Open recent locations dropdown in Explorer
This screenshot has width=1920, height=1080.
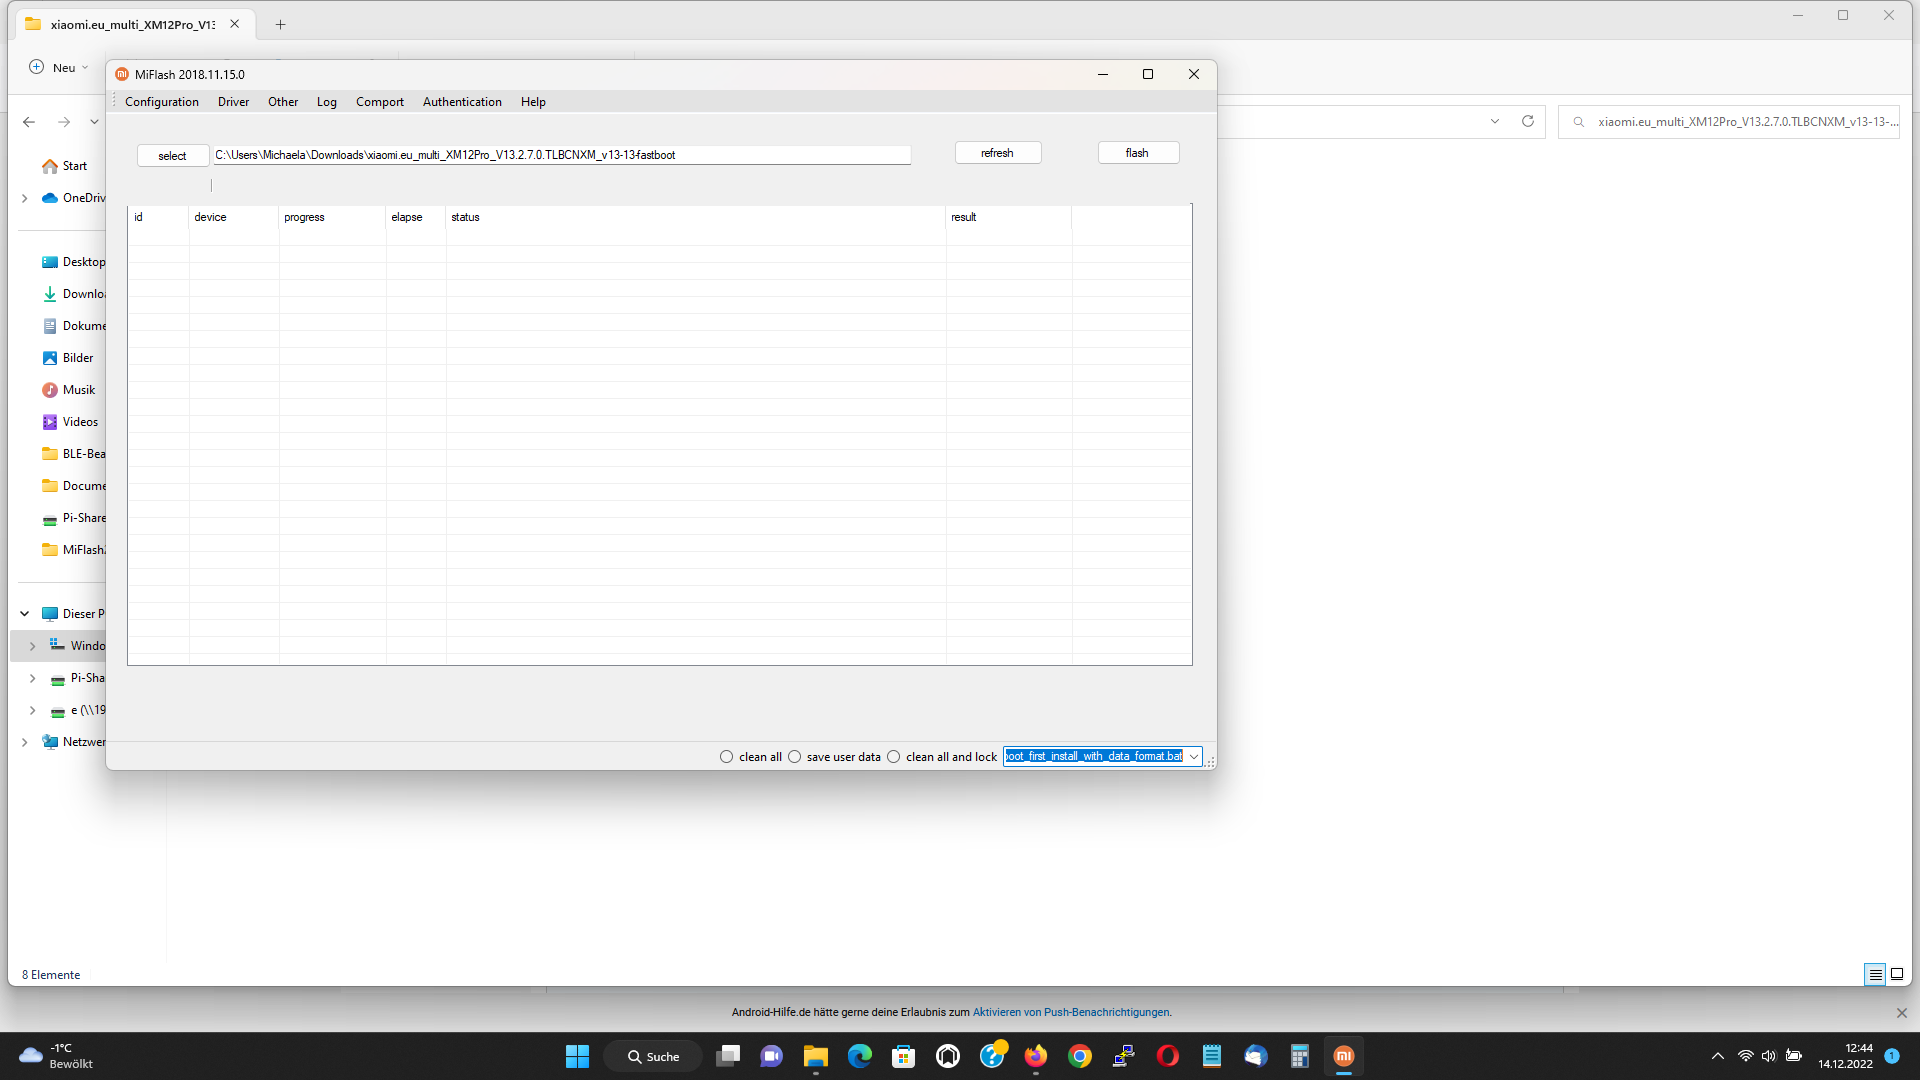(94, 122)
